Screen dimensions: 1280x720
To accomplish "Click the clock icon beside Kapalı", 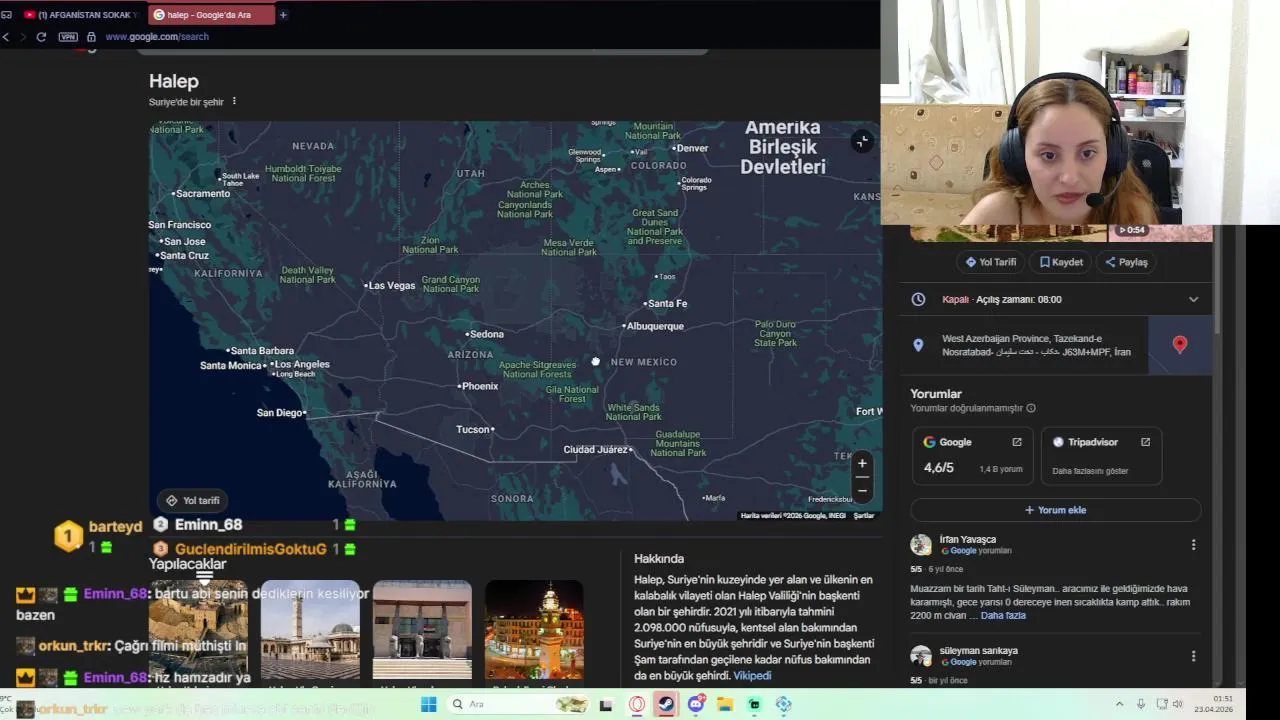I will point(918,299).
